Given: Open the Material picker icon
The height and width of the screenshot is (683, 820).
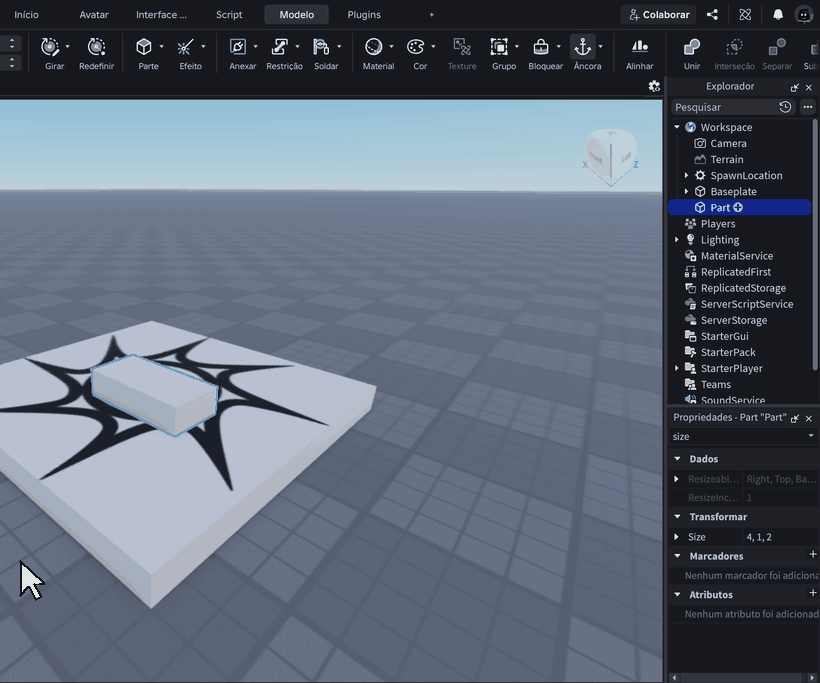Looking at the screenshot, I should pos(373,48).
